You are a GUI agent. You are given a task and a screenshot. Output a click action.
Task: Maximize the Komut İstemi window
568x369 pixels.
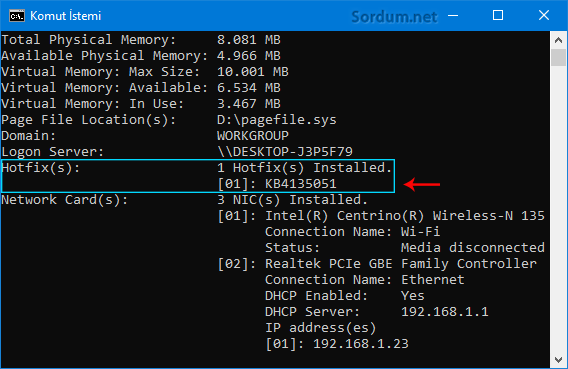(x=498, y=16)
